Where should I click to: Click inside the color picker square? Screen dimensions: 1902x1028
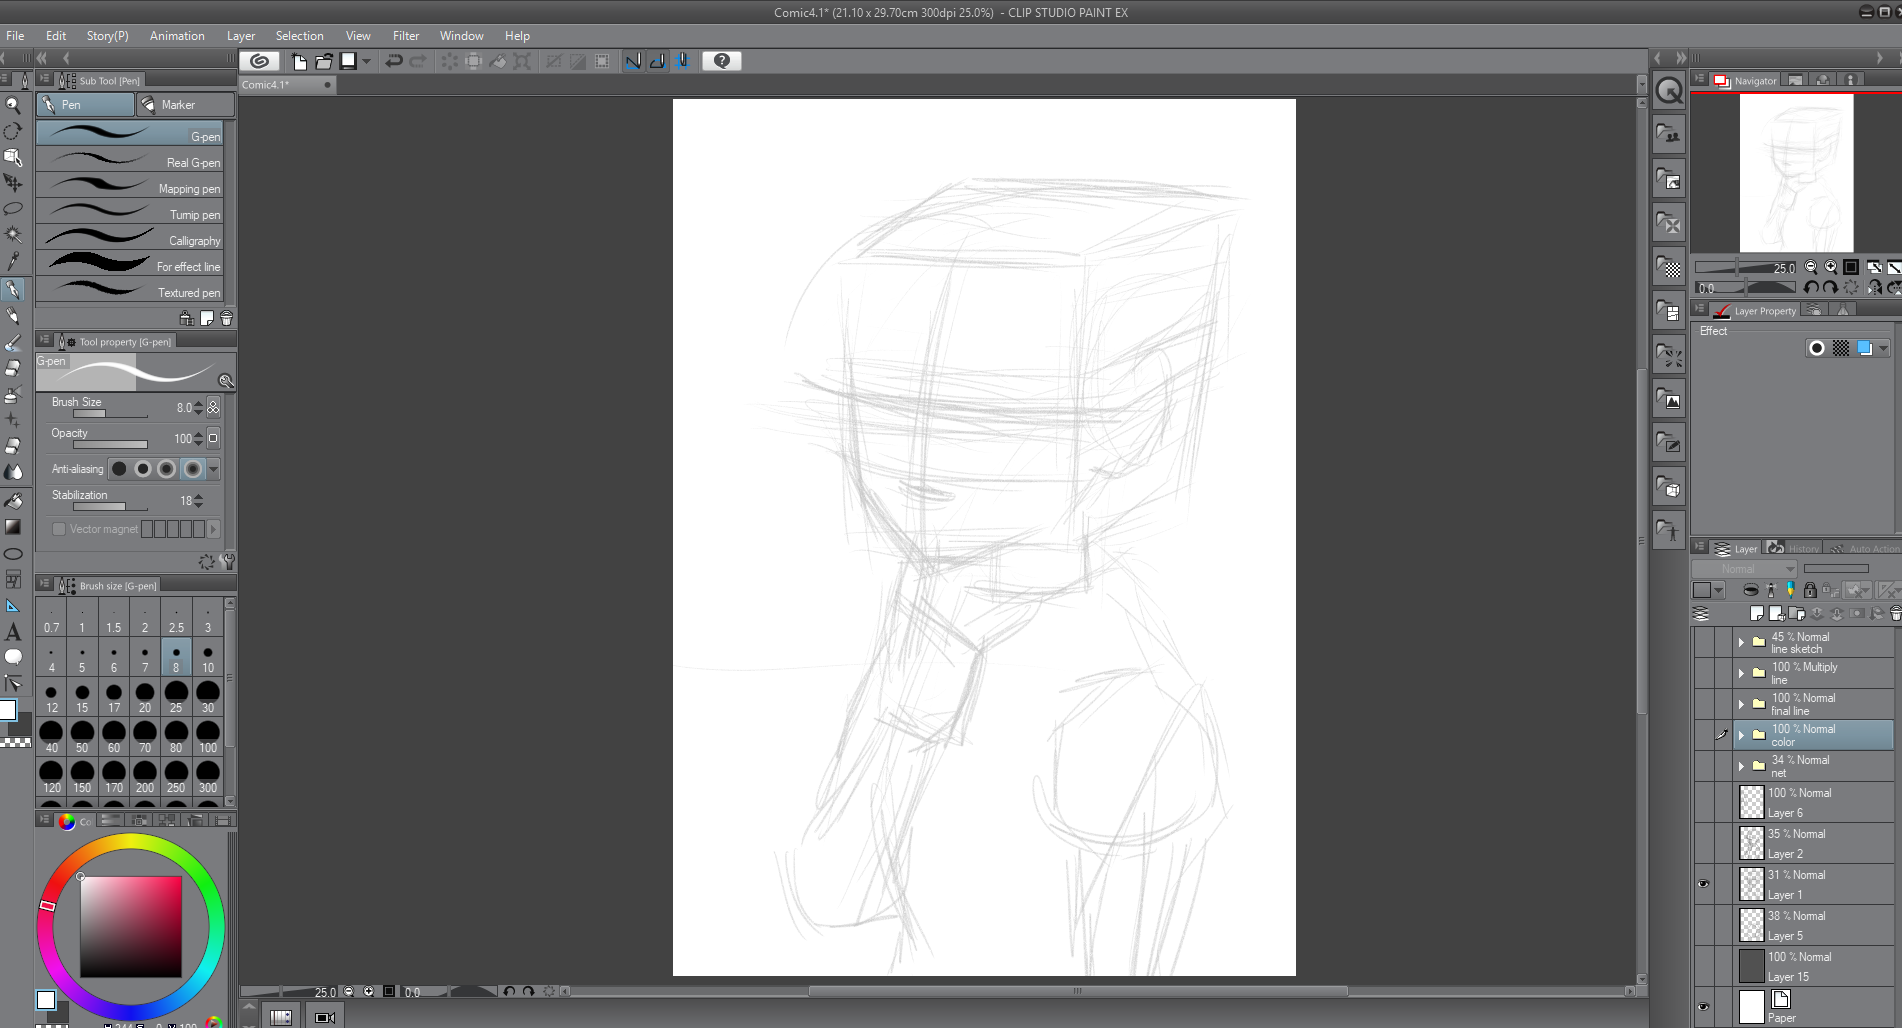[x=131, y=927]
